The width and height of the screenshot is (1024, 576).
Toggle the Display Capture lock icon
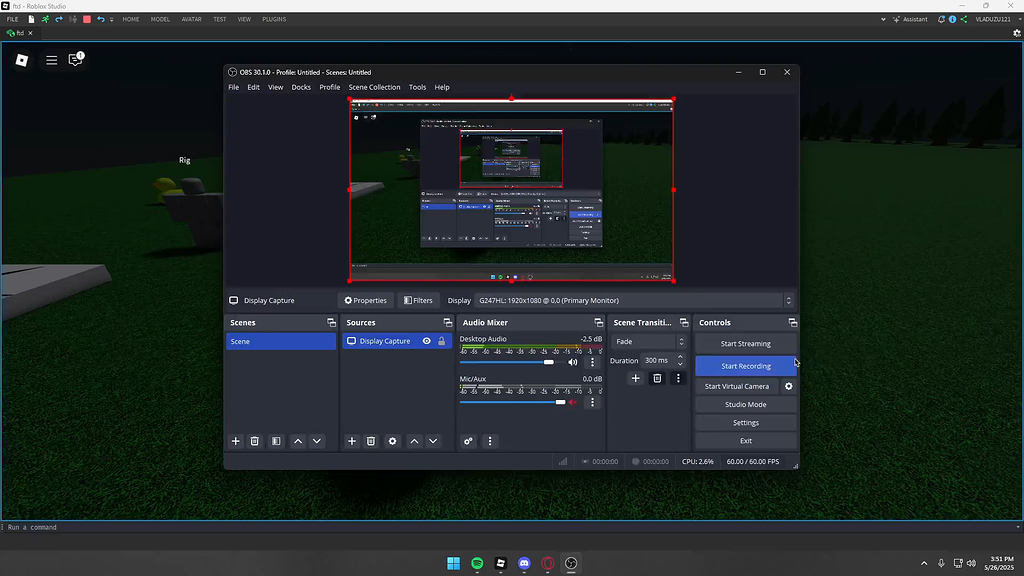point(441,341)
